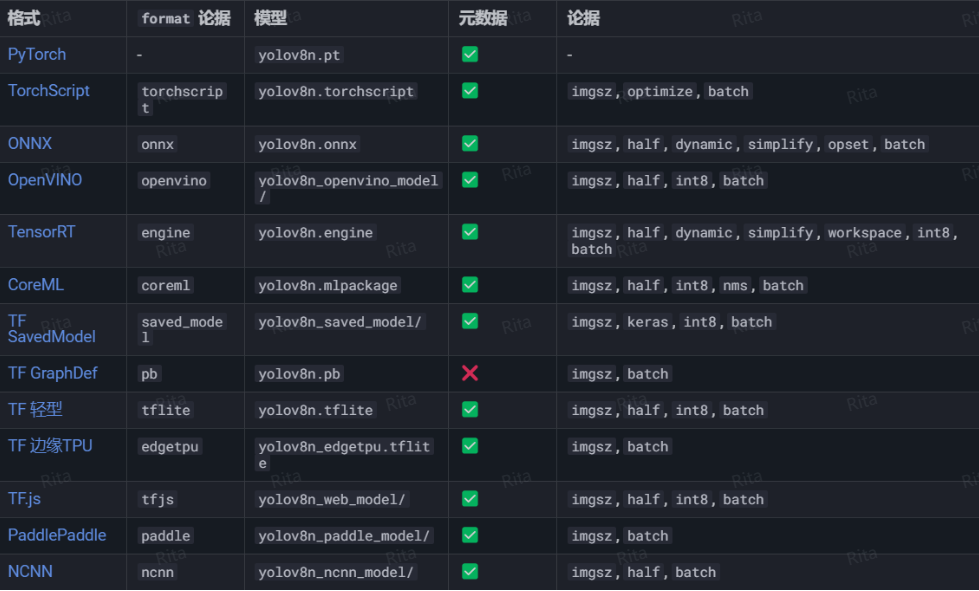Open the TorchScript format link
This screenshot has height=591, width=979.
click(49, 90)
